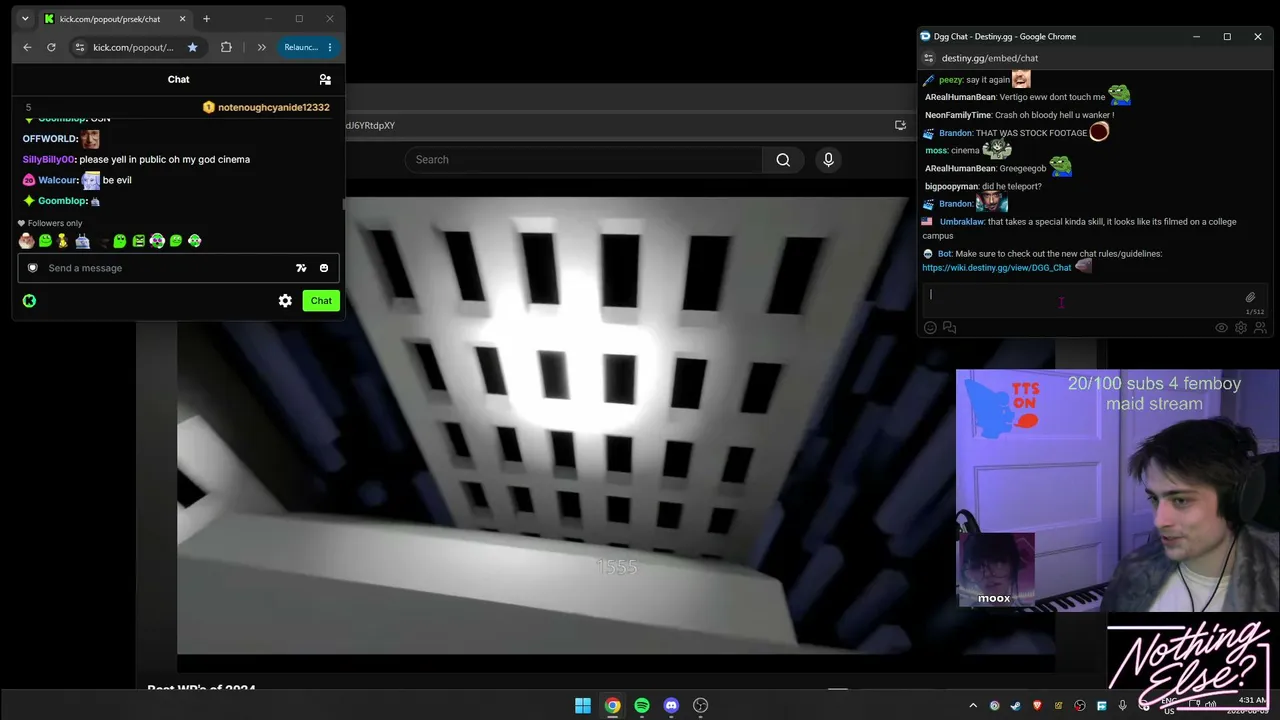Viewport: 1280px width, 720px height.
Task: Open Spotify from the taskbar
Action: point(642,706)
